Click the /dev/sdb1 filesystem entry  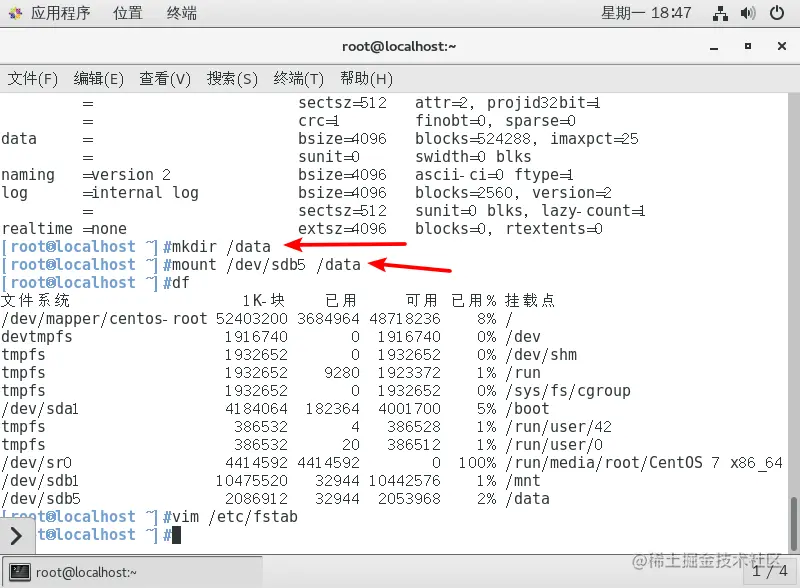tap(40, 481)
